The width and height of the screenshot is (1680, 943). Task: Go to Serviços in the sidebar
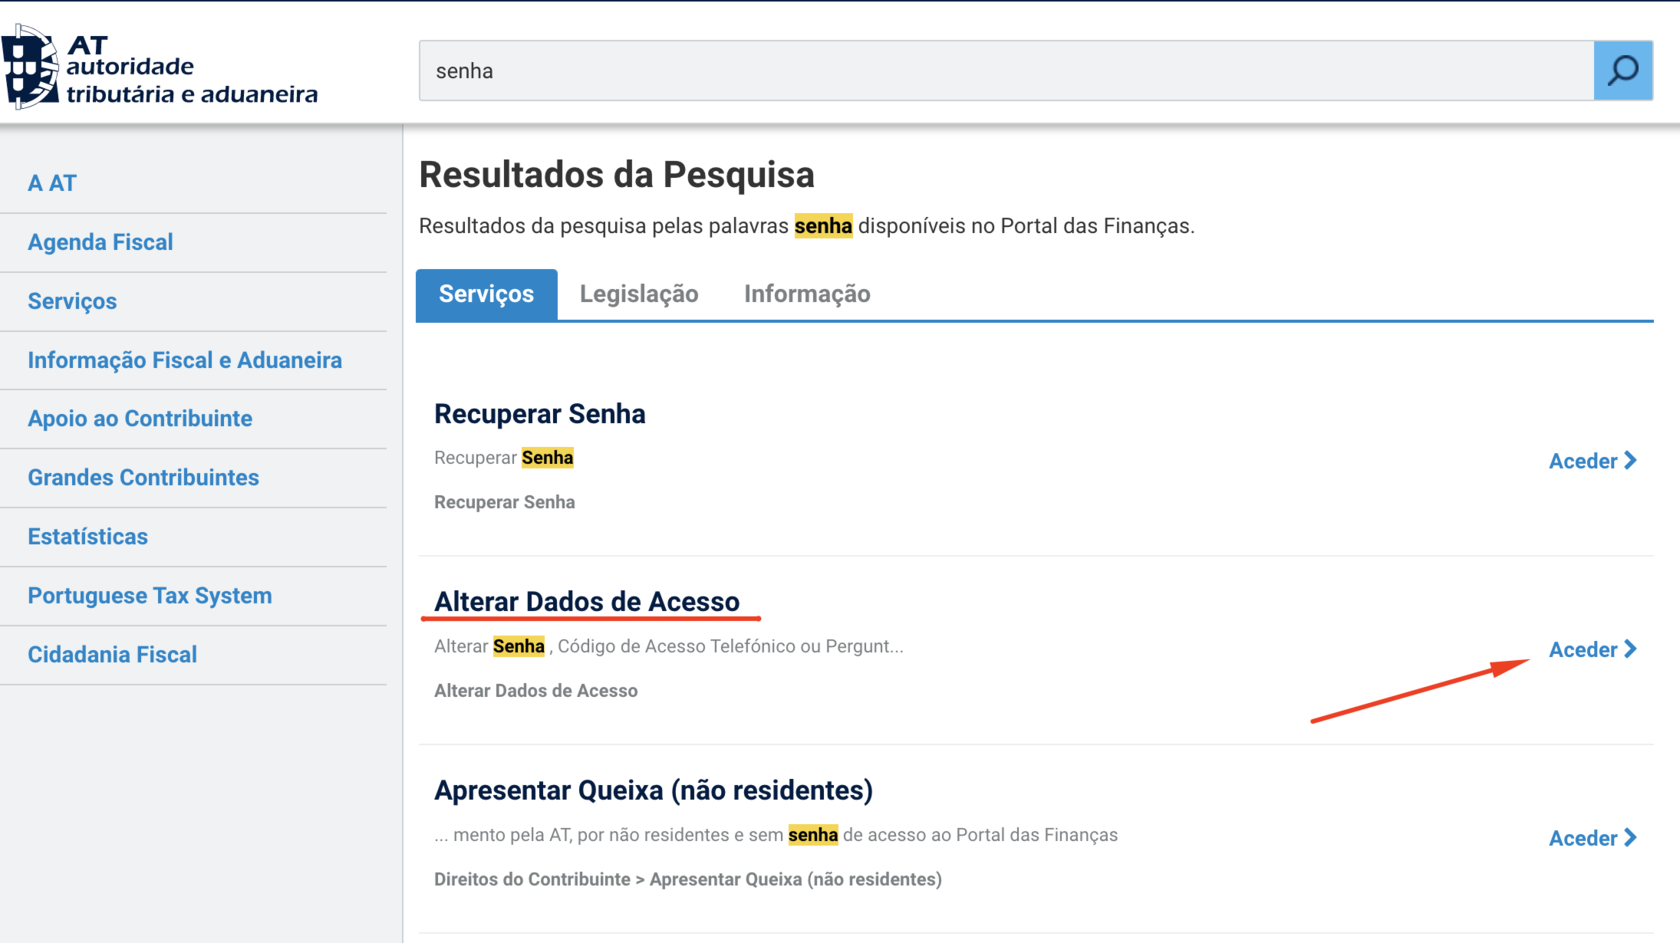tap(72, 301)
